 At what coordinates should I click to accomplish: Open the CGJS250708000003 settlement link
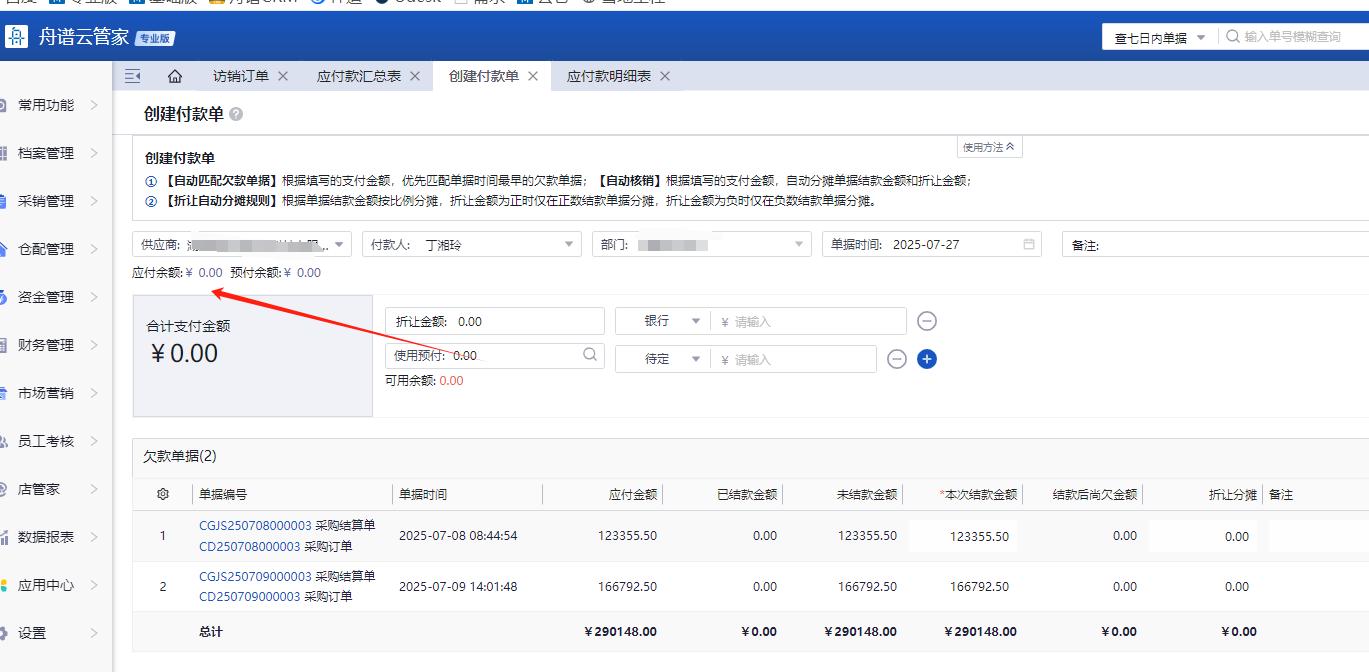[x=255, y=525]
